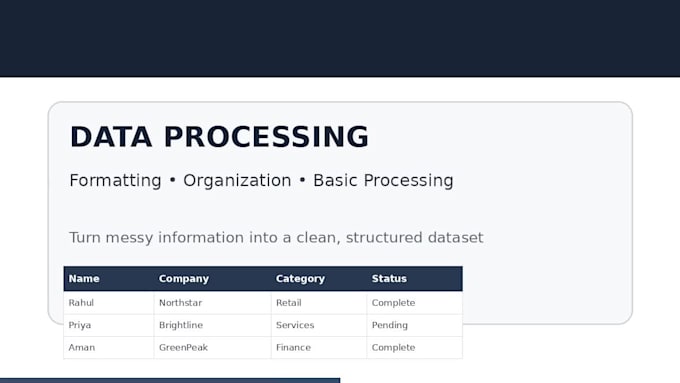Select the Aman name cell
This screenshot has width=680, height=383.
(x=109, y=348)
